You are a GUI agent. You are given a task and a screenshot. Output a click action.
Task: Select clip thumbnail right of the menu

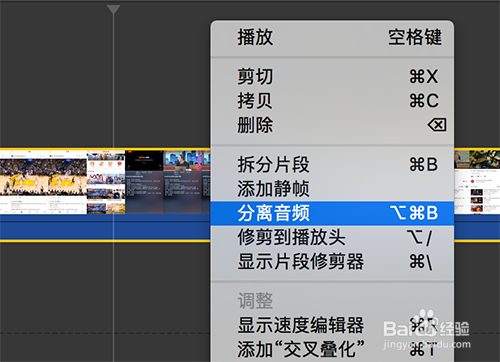pos(477,182)
